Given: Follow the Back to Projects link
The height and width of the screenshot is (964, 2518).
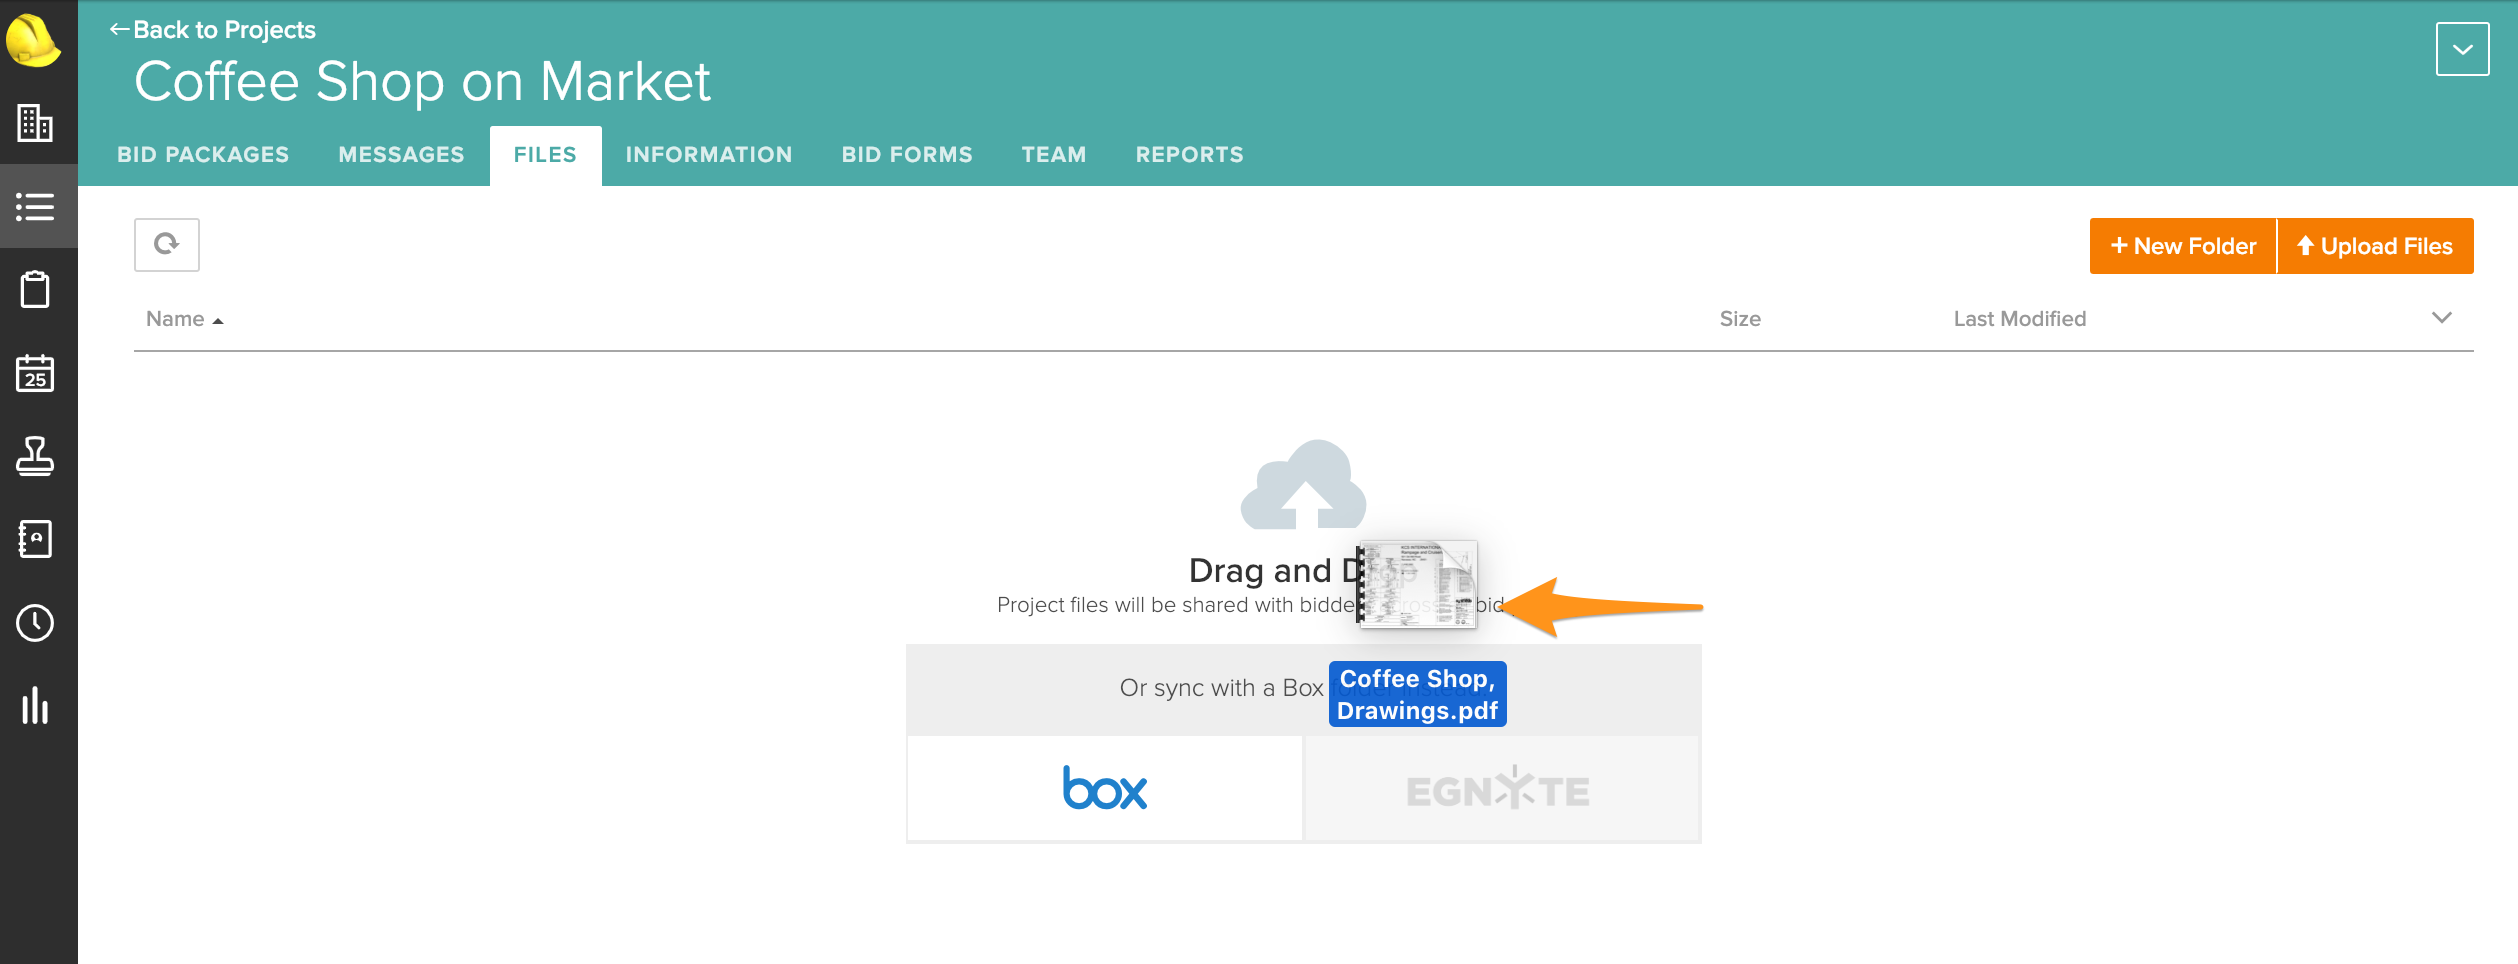Looking at the screenshot, I should [213, 30].
